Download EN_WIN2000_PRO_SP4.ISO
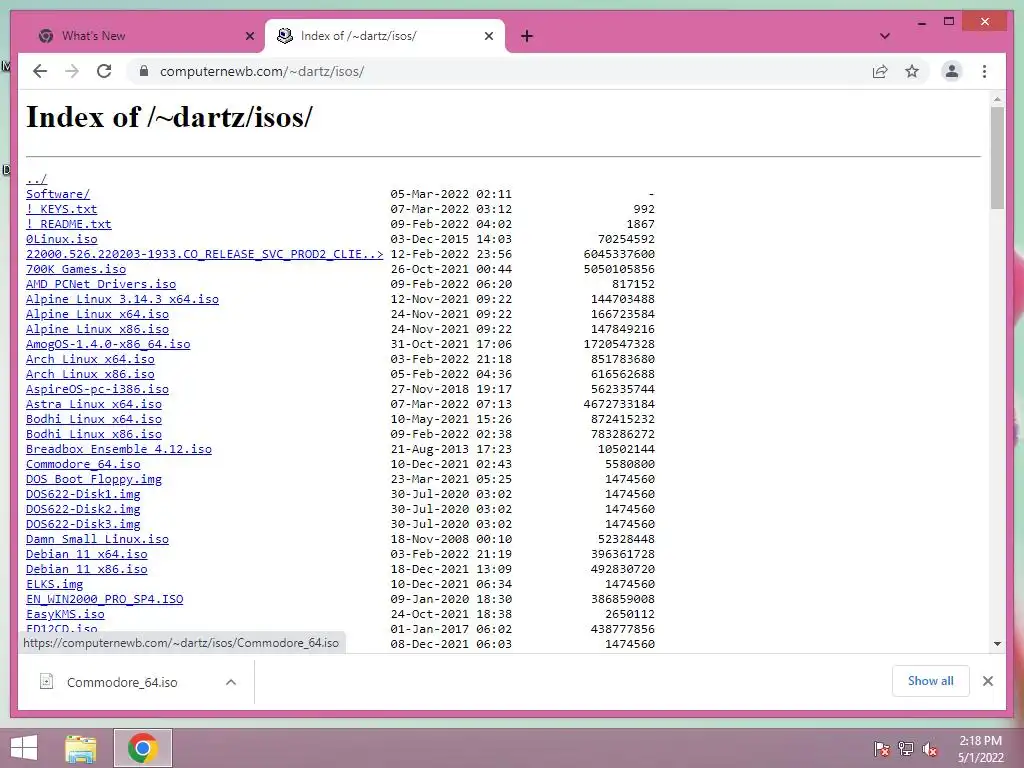The image size is (1024, 768). pyautogui.click(x=104, y=600)
